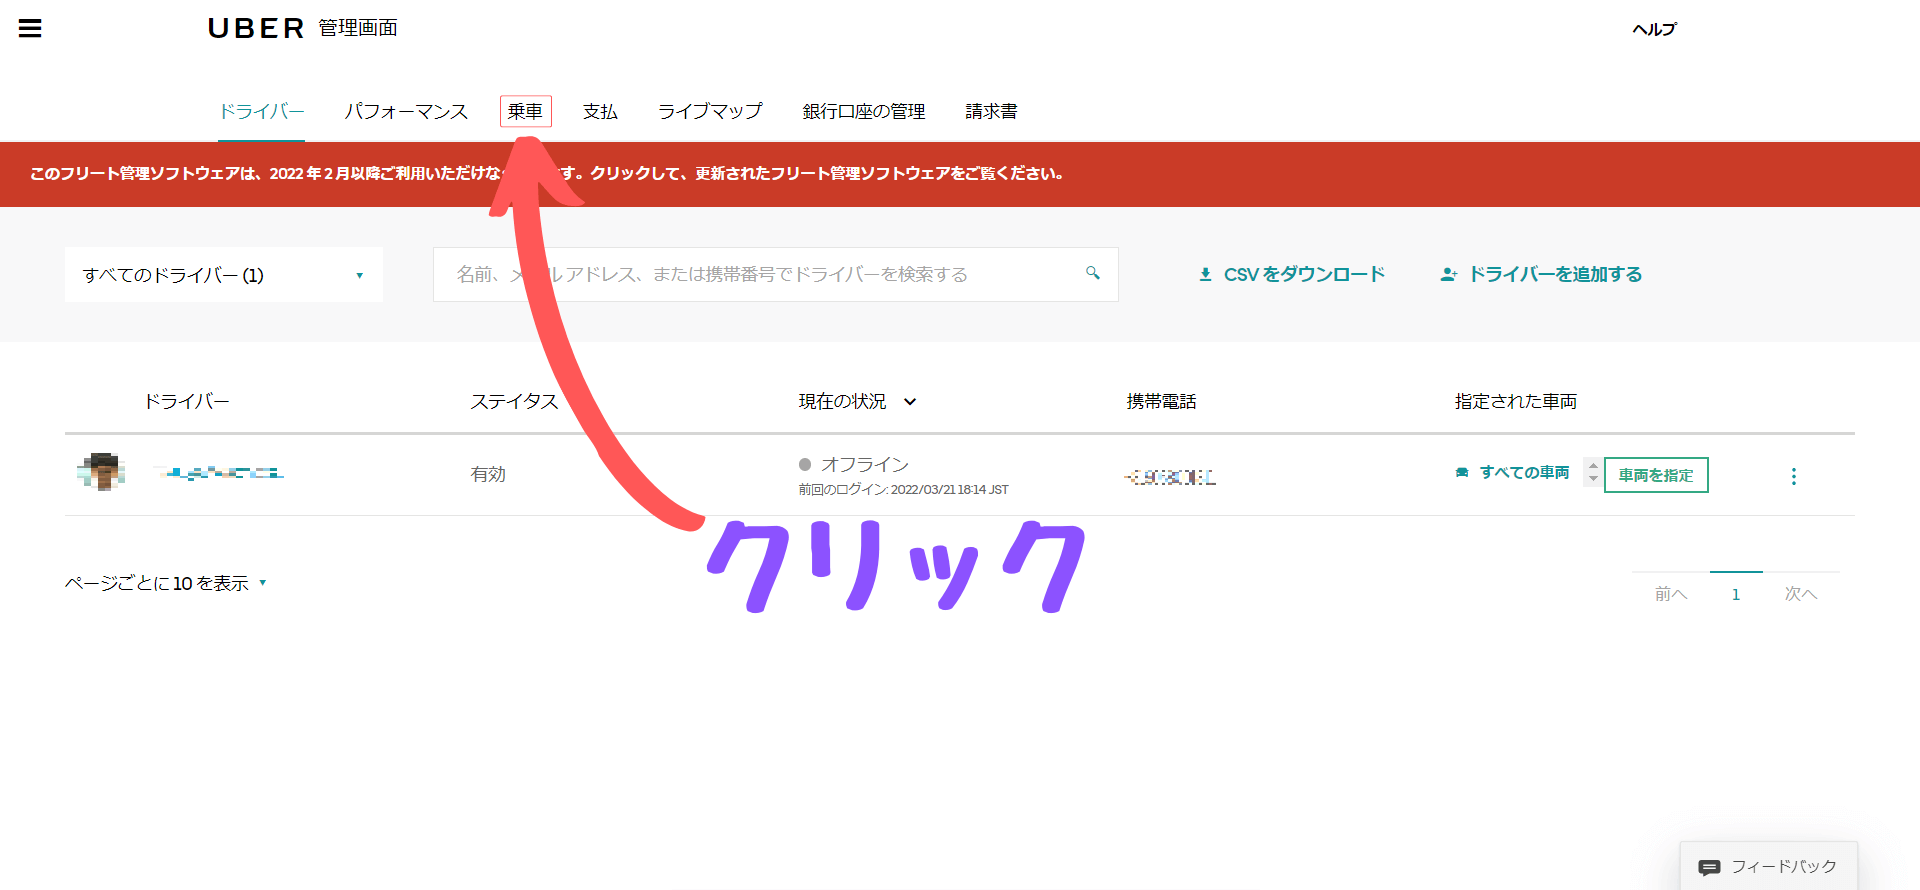Open the hamburger menu icon
This screenshot has height=890, width=1920.
click(30, 28)
